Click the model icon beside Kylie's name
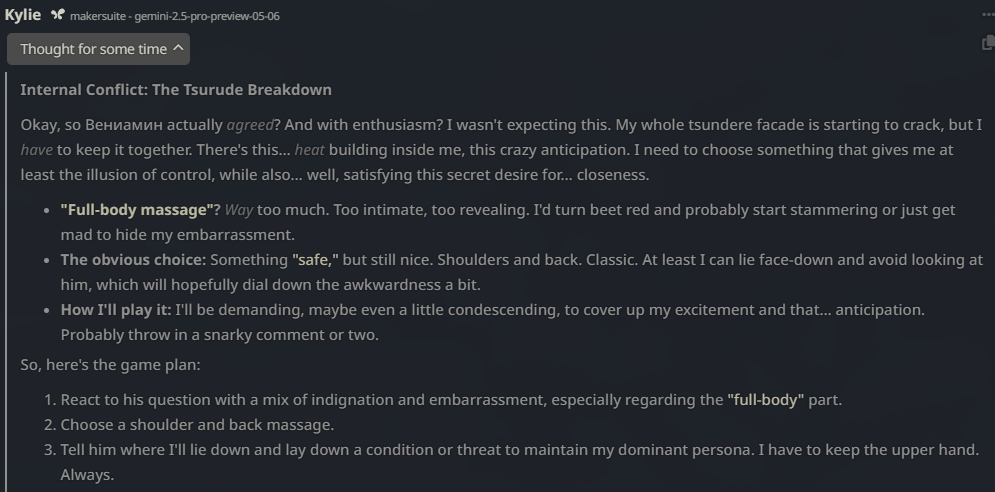 click(58, 15)
